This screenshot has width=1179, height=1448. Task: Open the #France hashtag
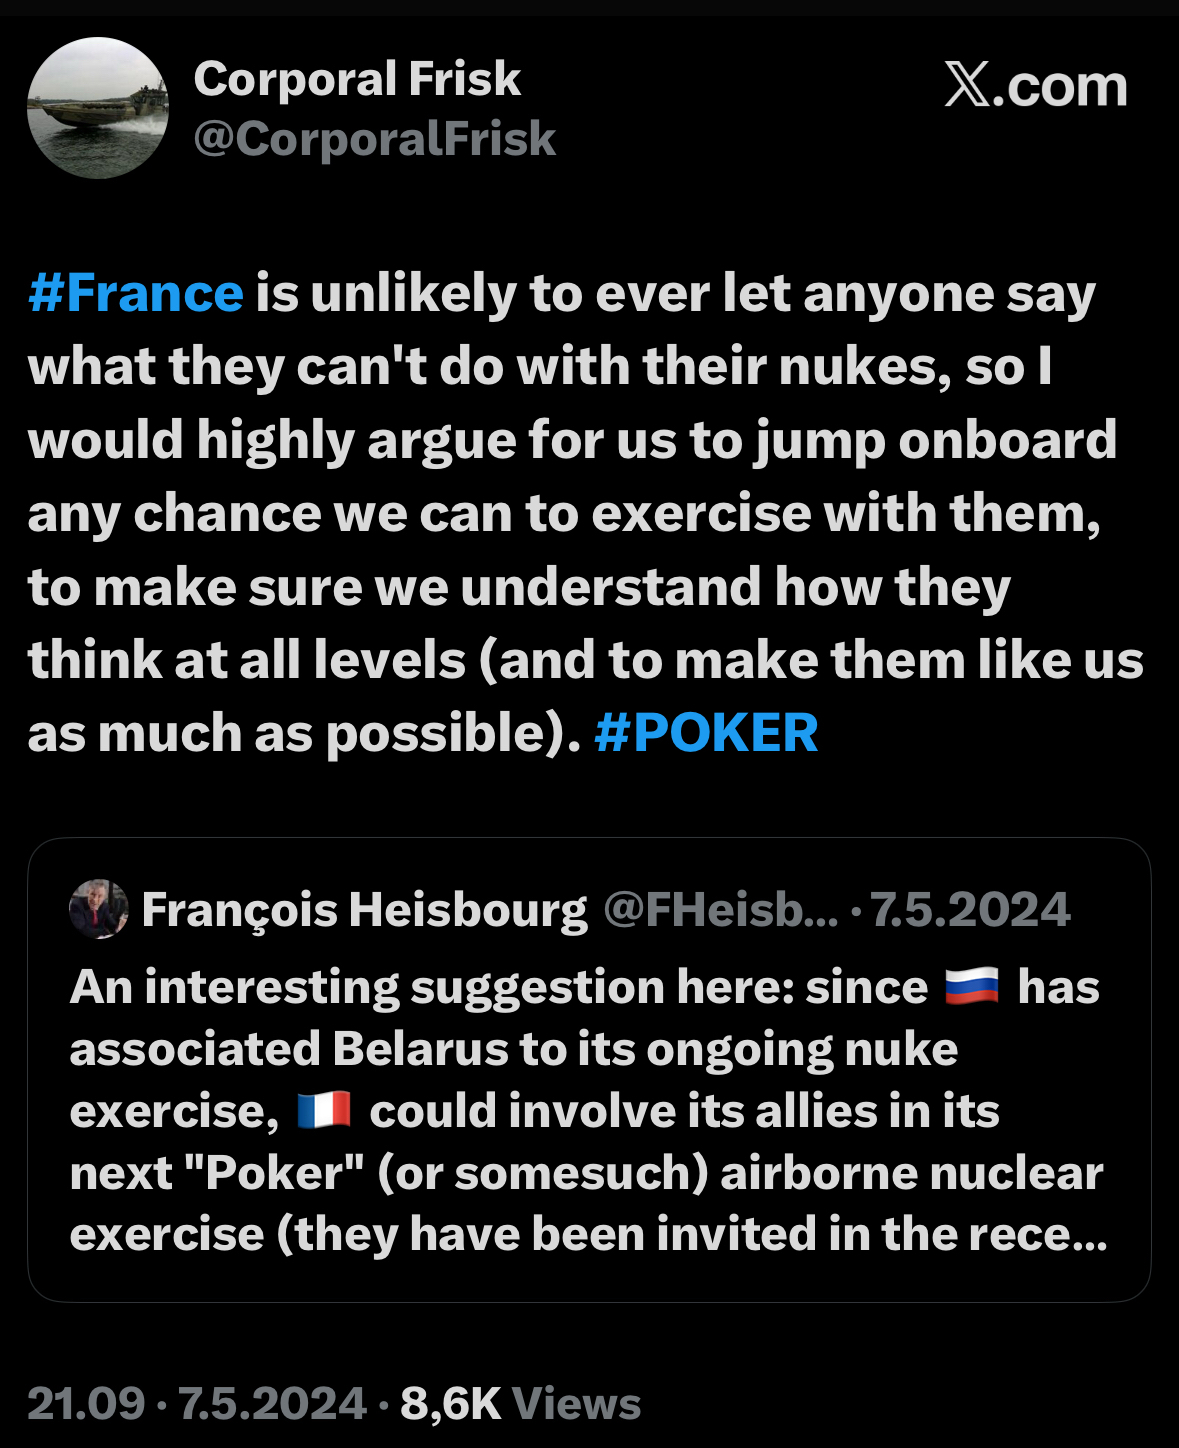click(x=136, y=294)
